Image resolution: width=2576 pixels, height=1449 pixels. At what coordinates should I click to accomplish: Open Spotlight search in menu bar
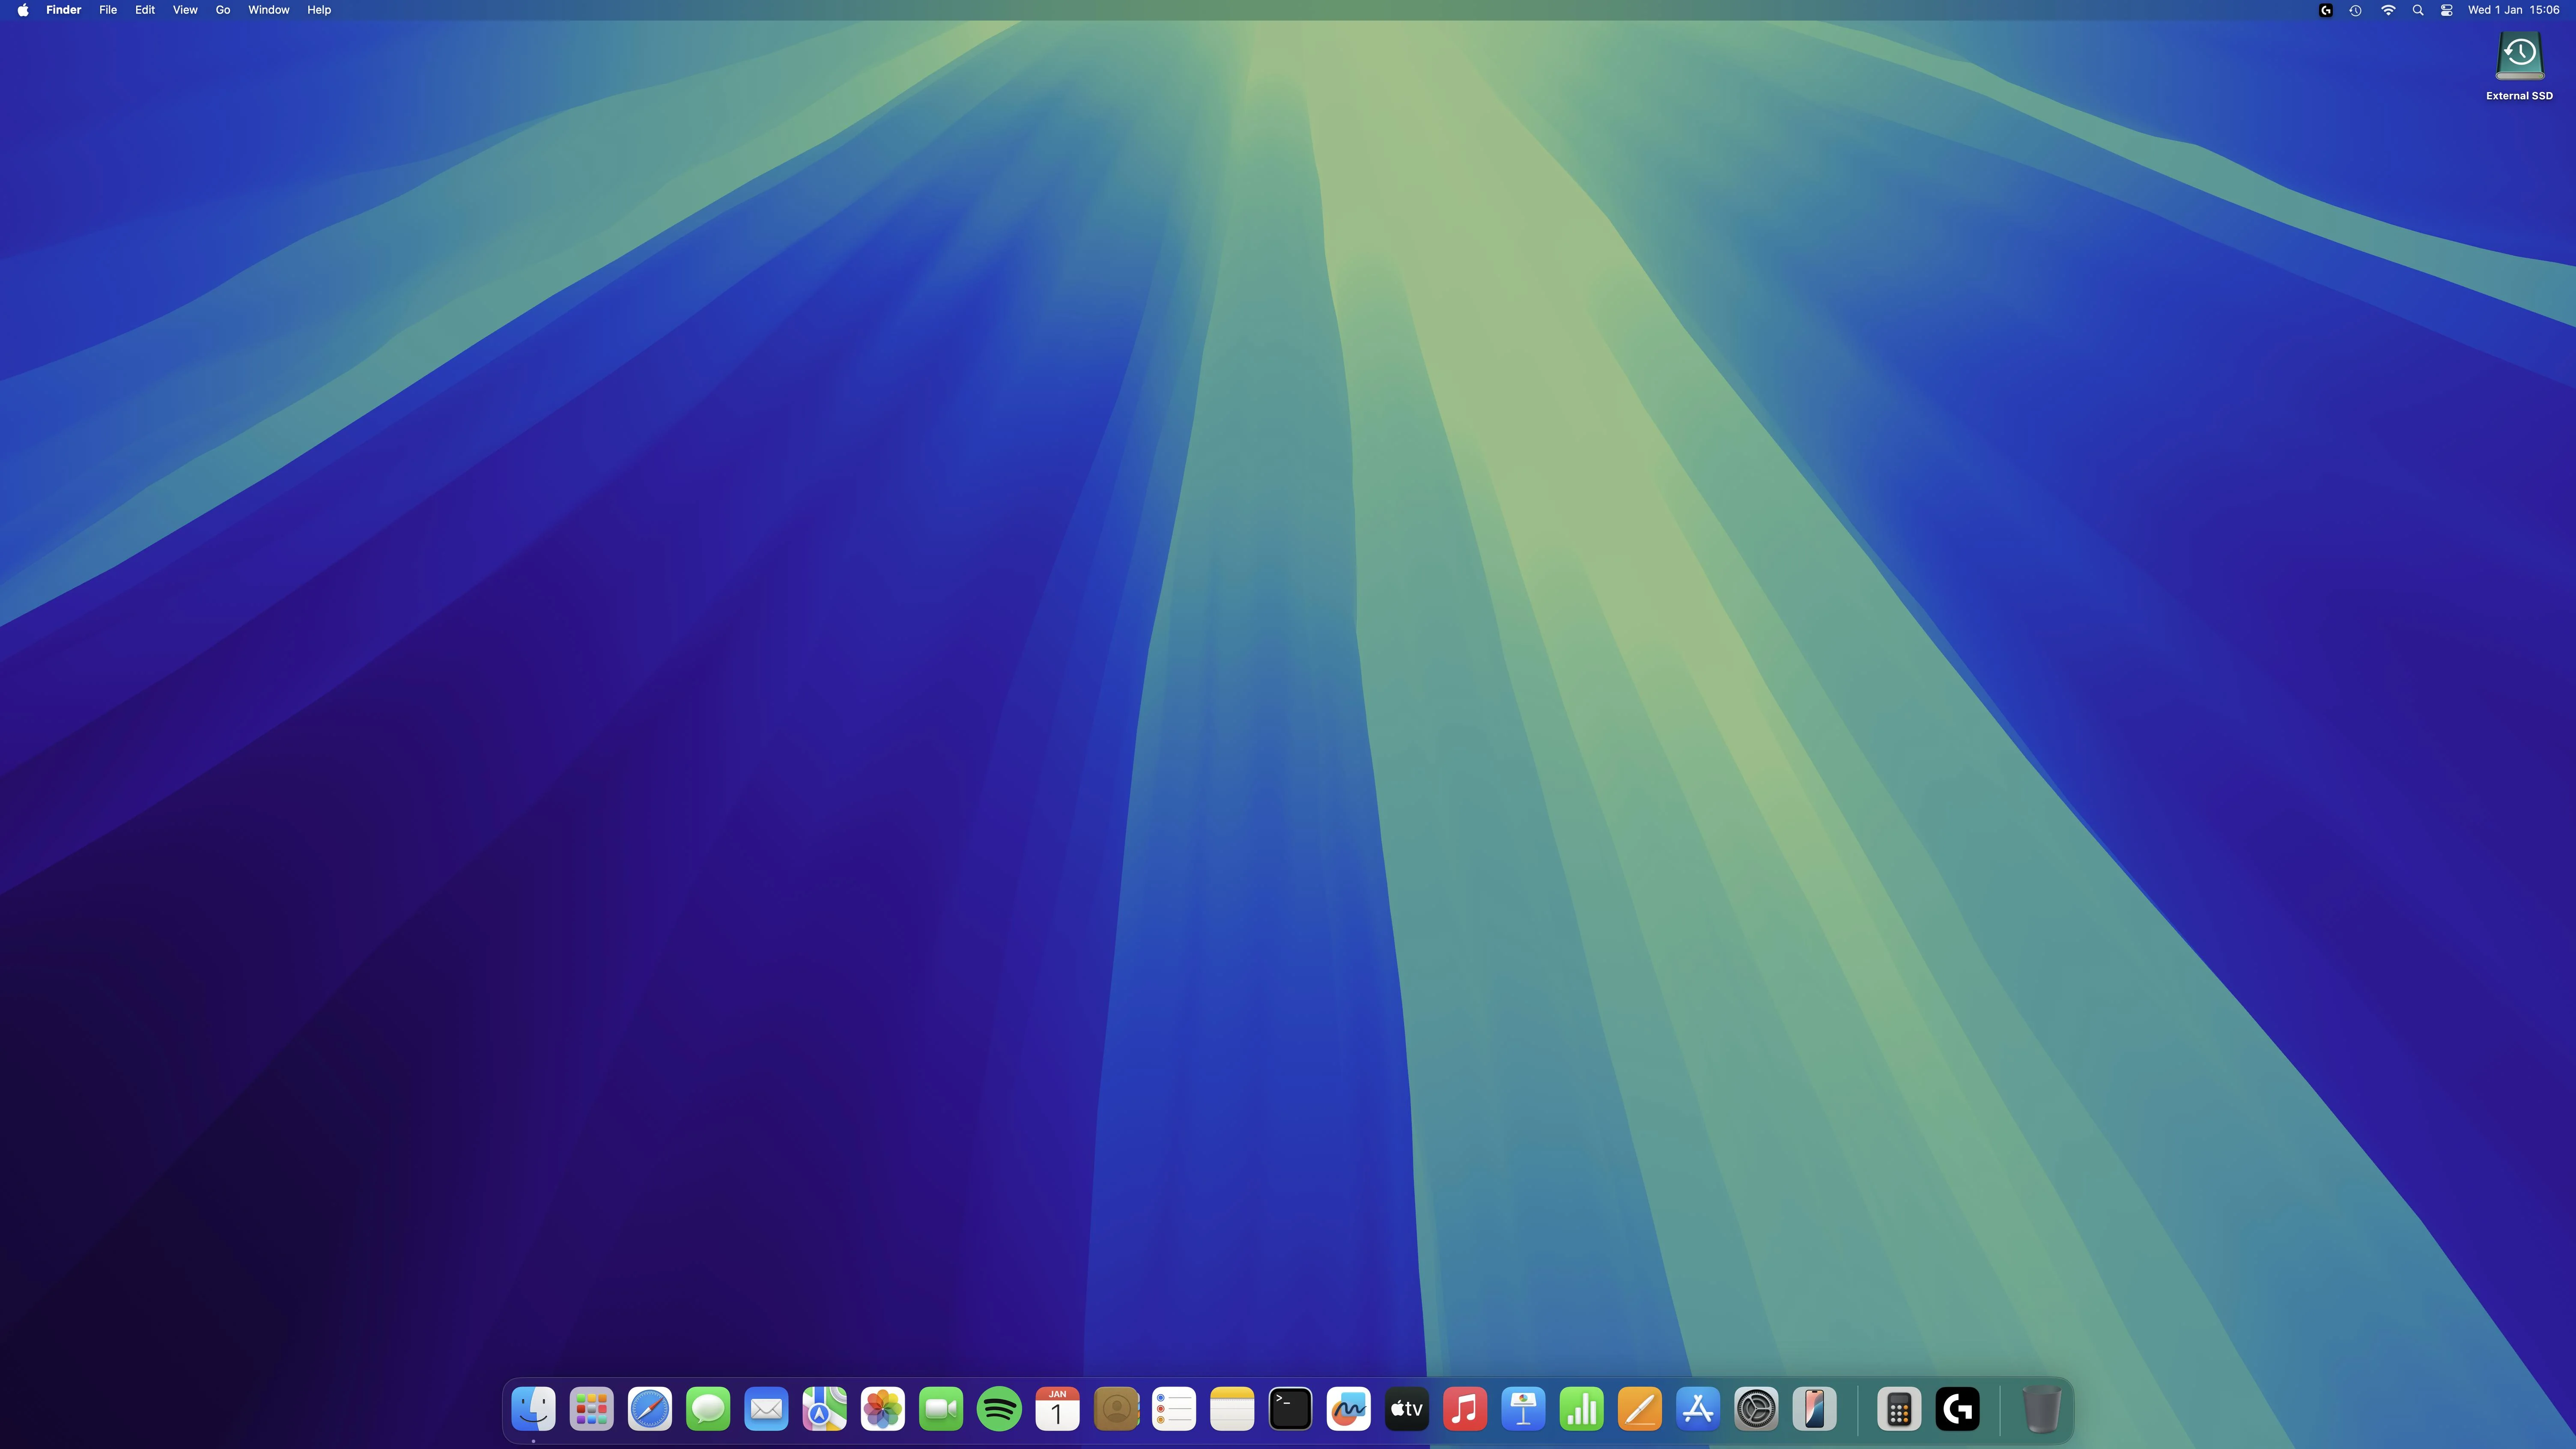[x=2418, y=10]
